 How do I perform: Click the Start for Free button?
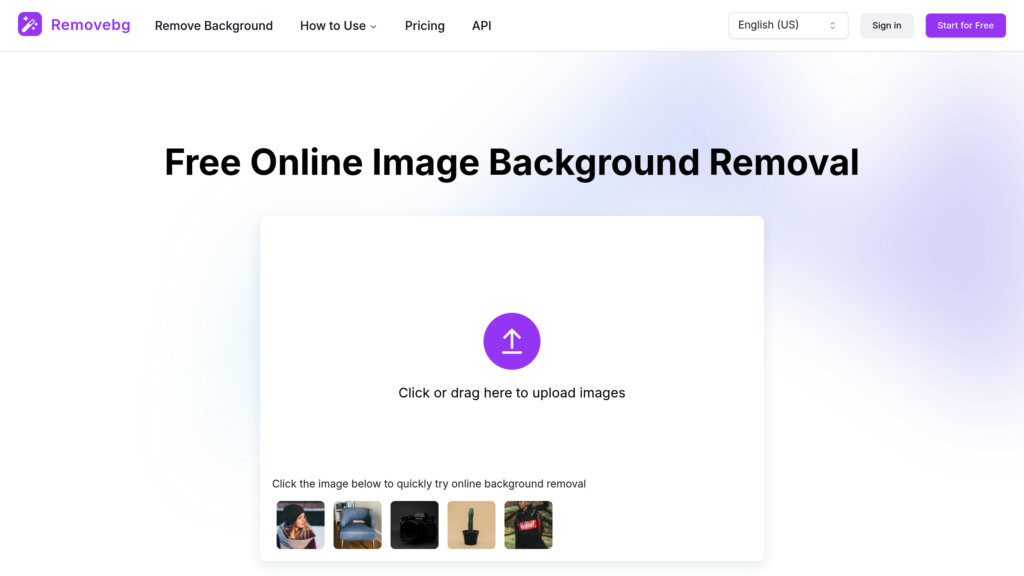coord(965,25)
